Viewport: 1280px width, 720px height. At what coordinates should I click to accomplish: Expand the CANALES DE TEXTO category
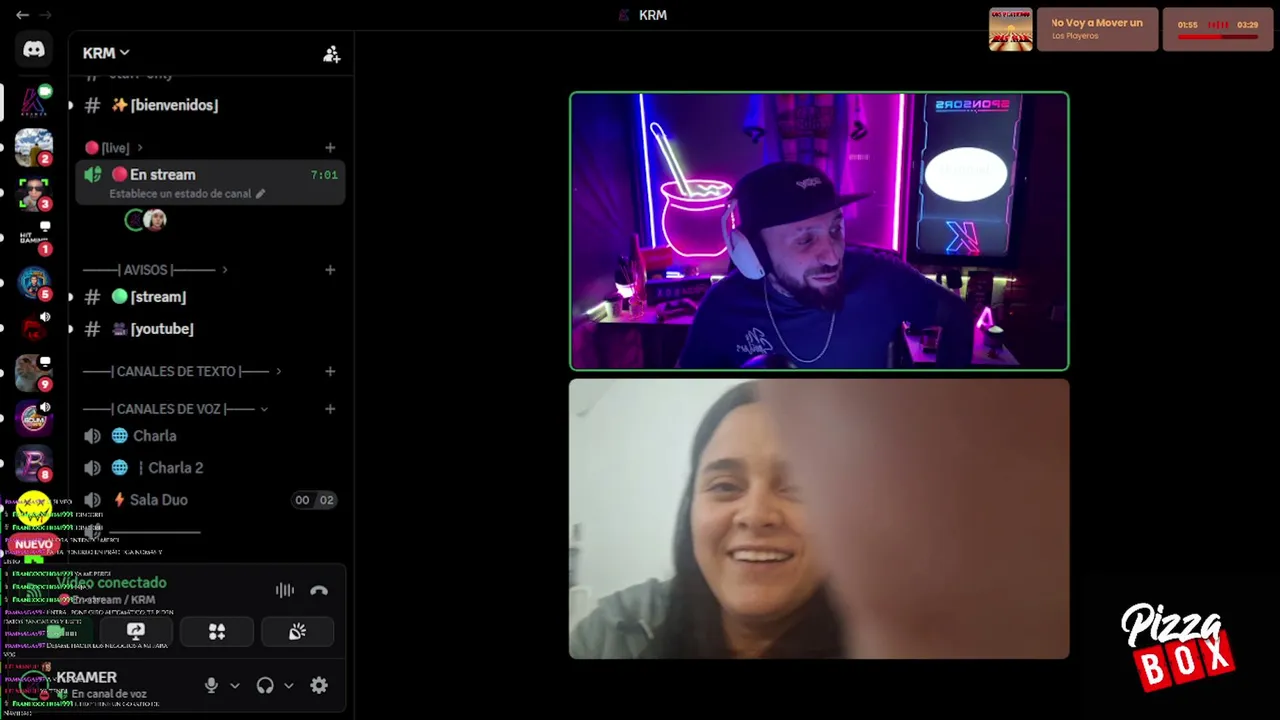[x=182, y=372]
